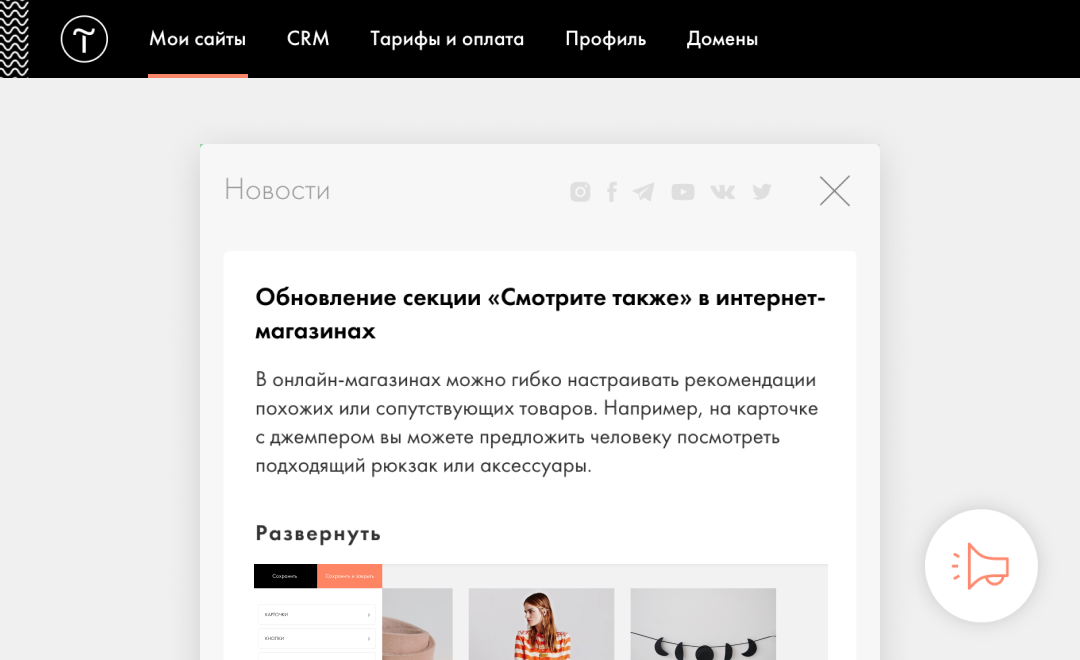Select the thumbnail of woman in striped sweater
The height and width of the screenshot is (660, 1080).
pyautogui.click(x=541, y=623)
